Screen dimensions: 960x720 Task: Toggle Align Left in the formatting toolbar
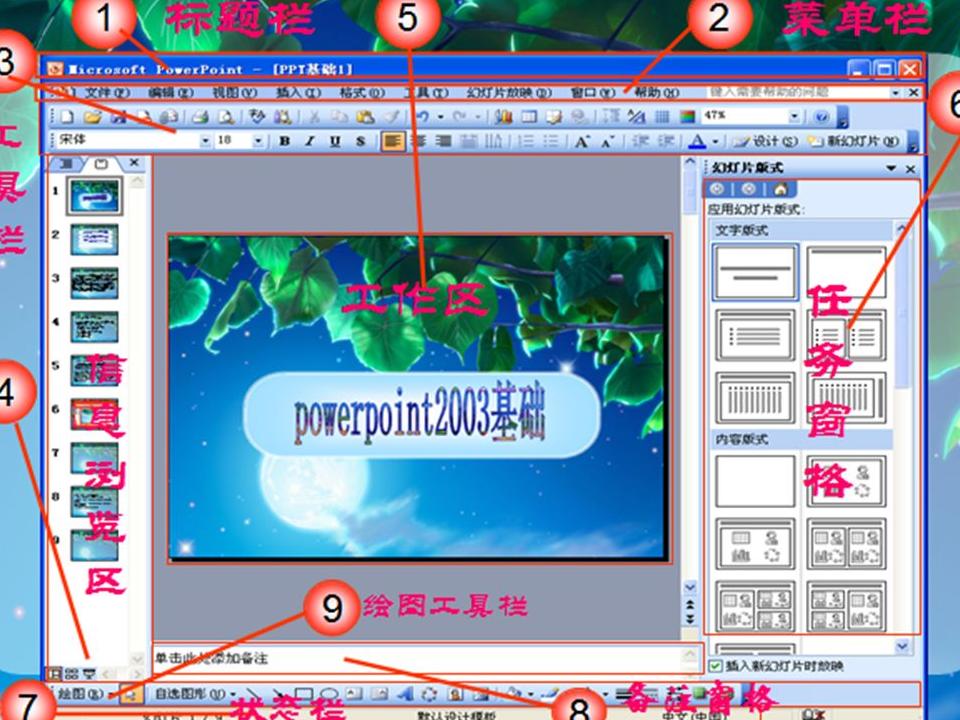pyautogui.click(x=392, y=141)
